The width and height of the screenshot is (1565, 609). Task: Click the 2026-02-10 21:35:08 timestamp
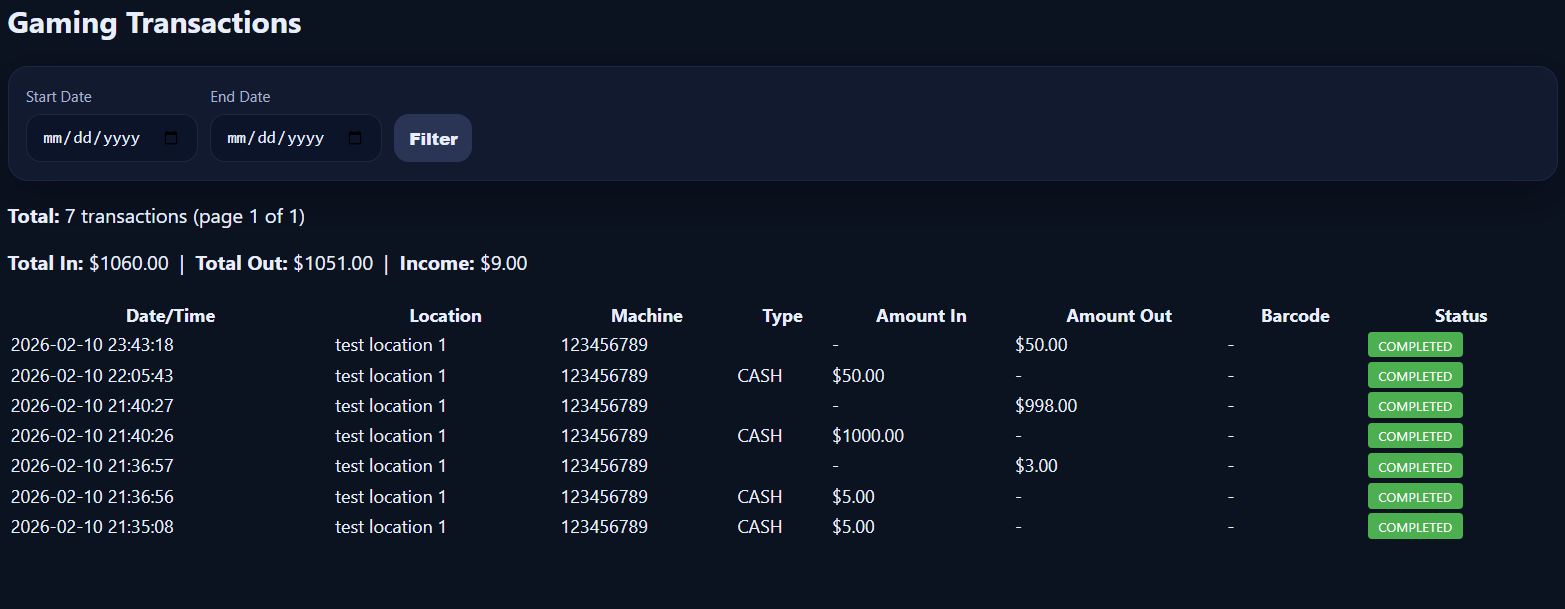(x=92, y=527)
